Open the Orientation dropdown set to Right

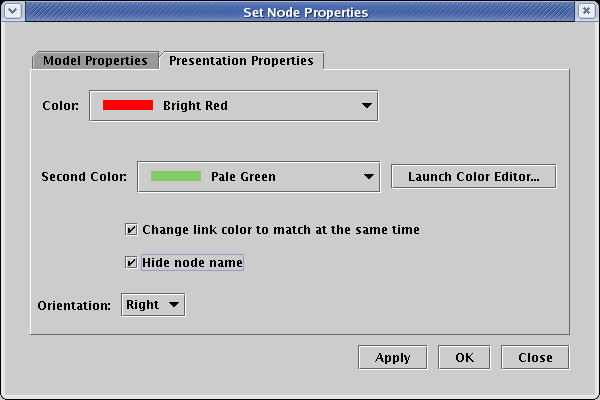(x=153, y=305)
